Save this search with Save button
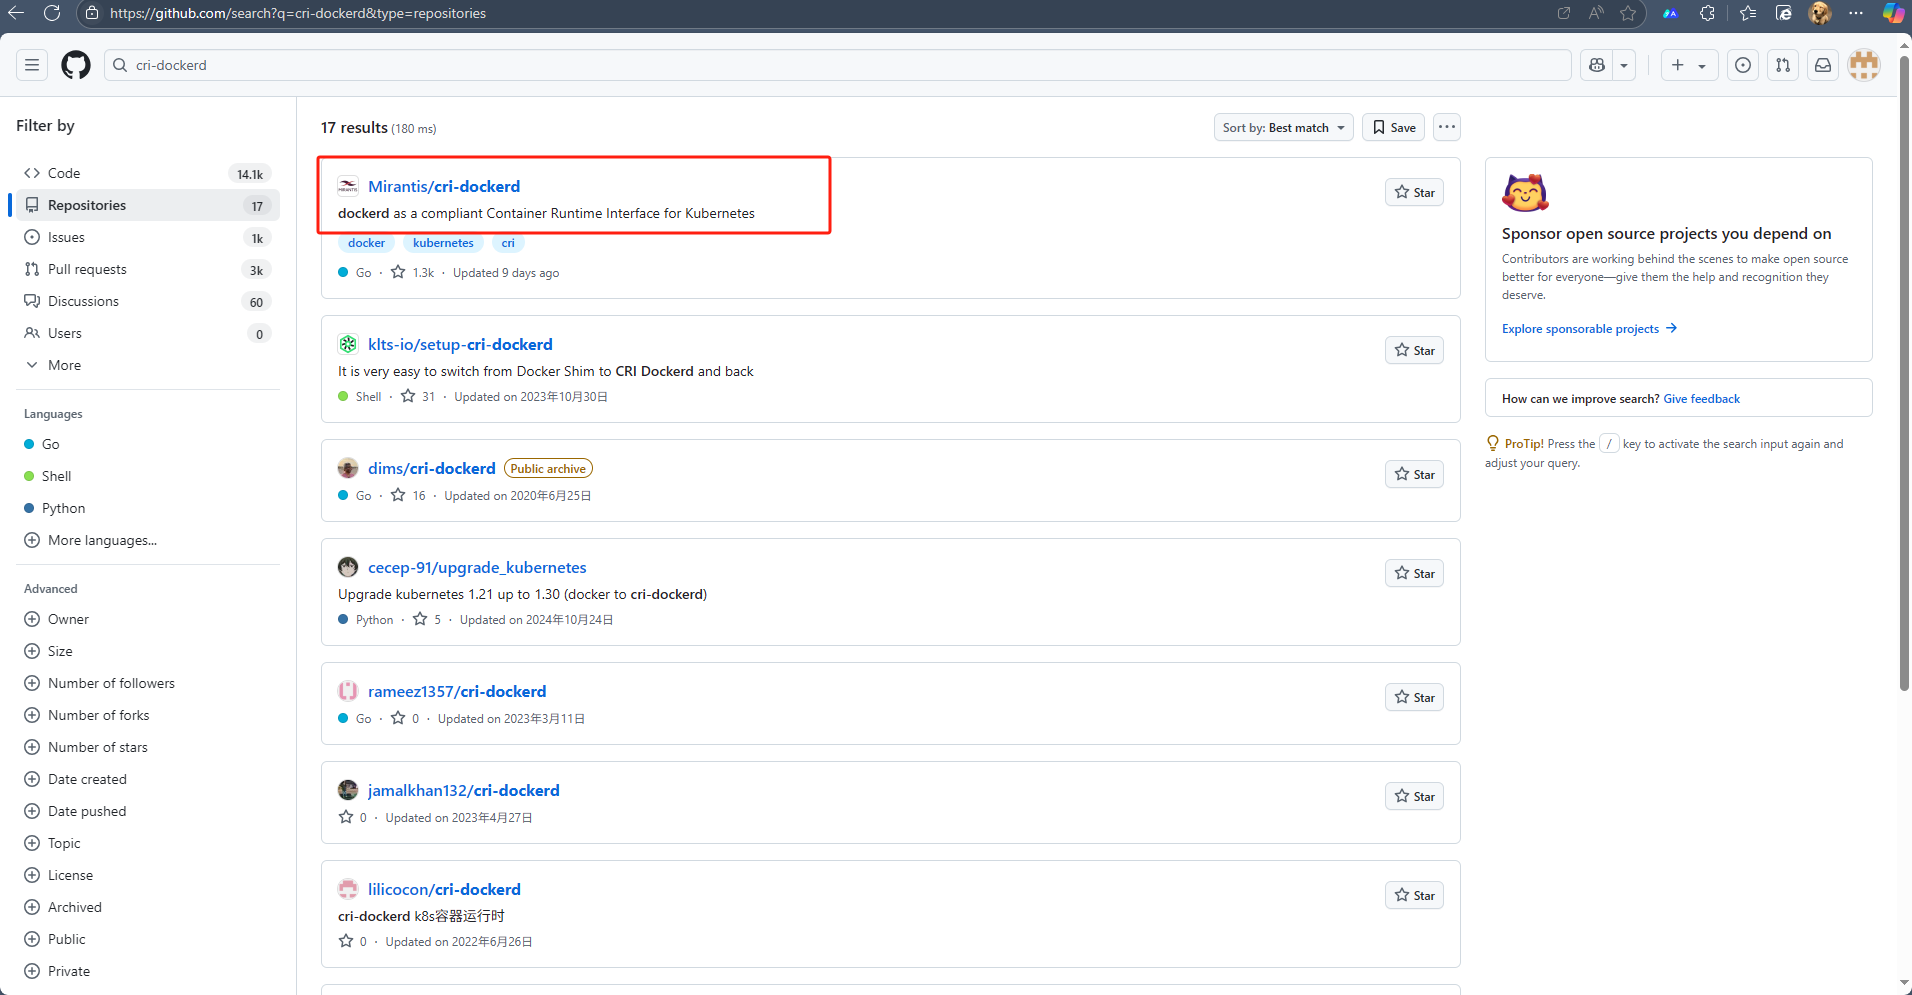 (1394, 127)
